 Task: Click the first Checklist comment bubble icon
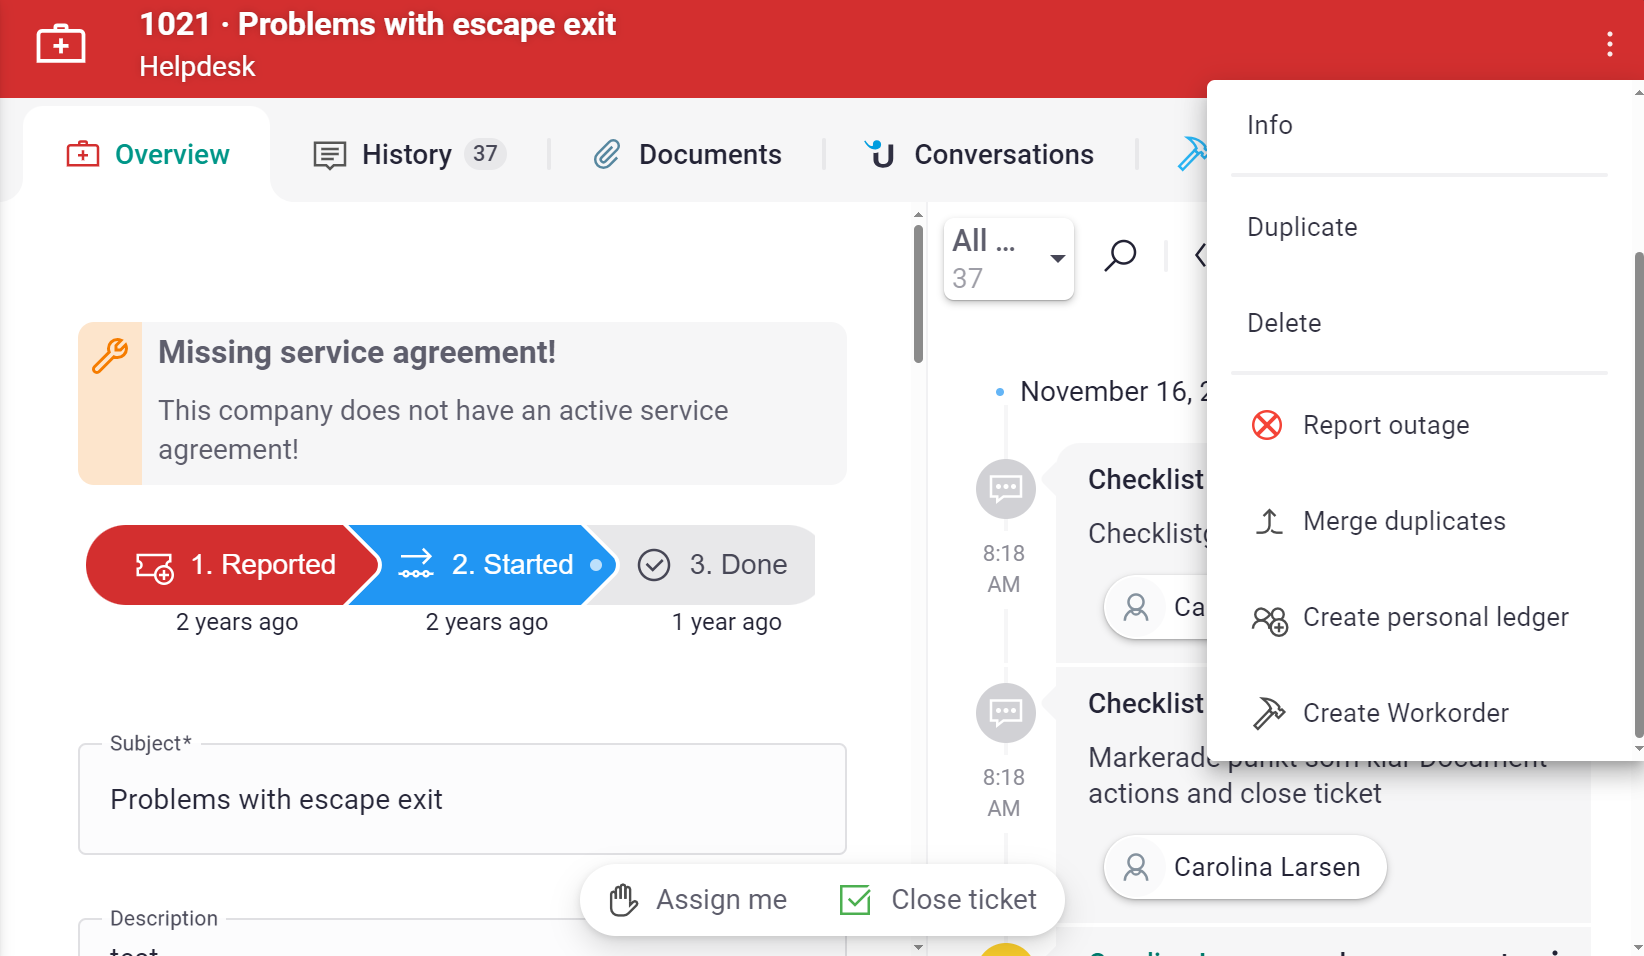(1005, 489)
